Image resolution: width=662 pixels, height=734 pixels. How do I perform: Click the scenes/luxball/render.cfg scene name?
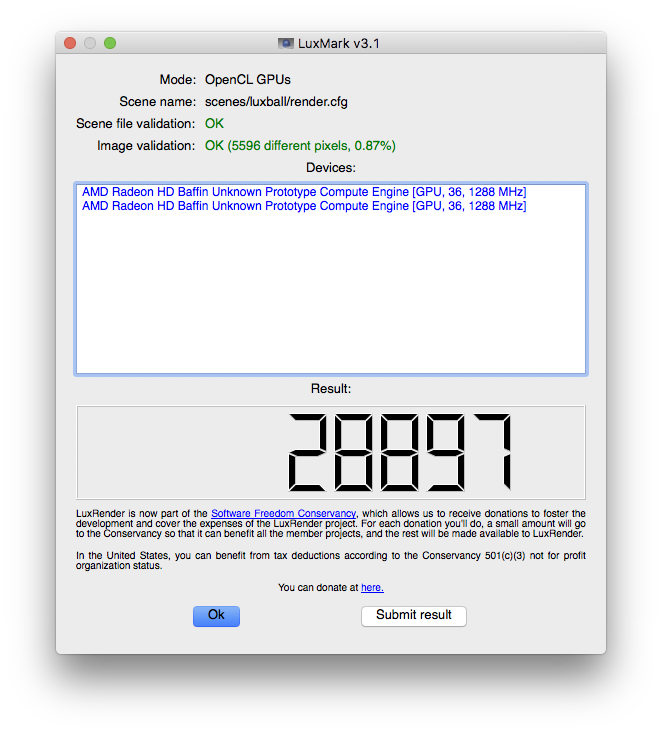point(276,102)
